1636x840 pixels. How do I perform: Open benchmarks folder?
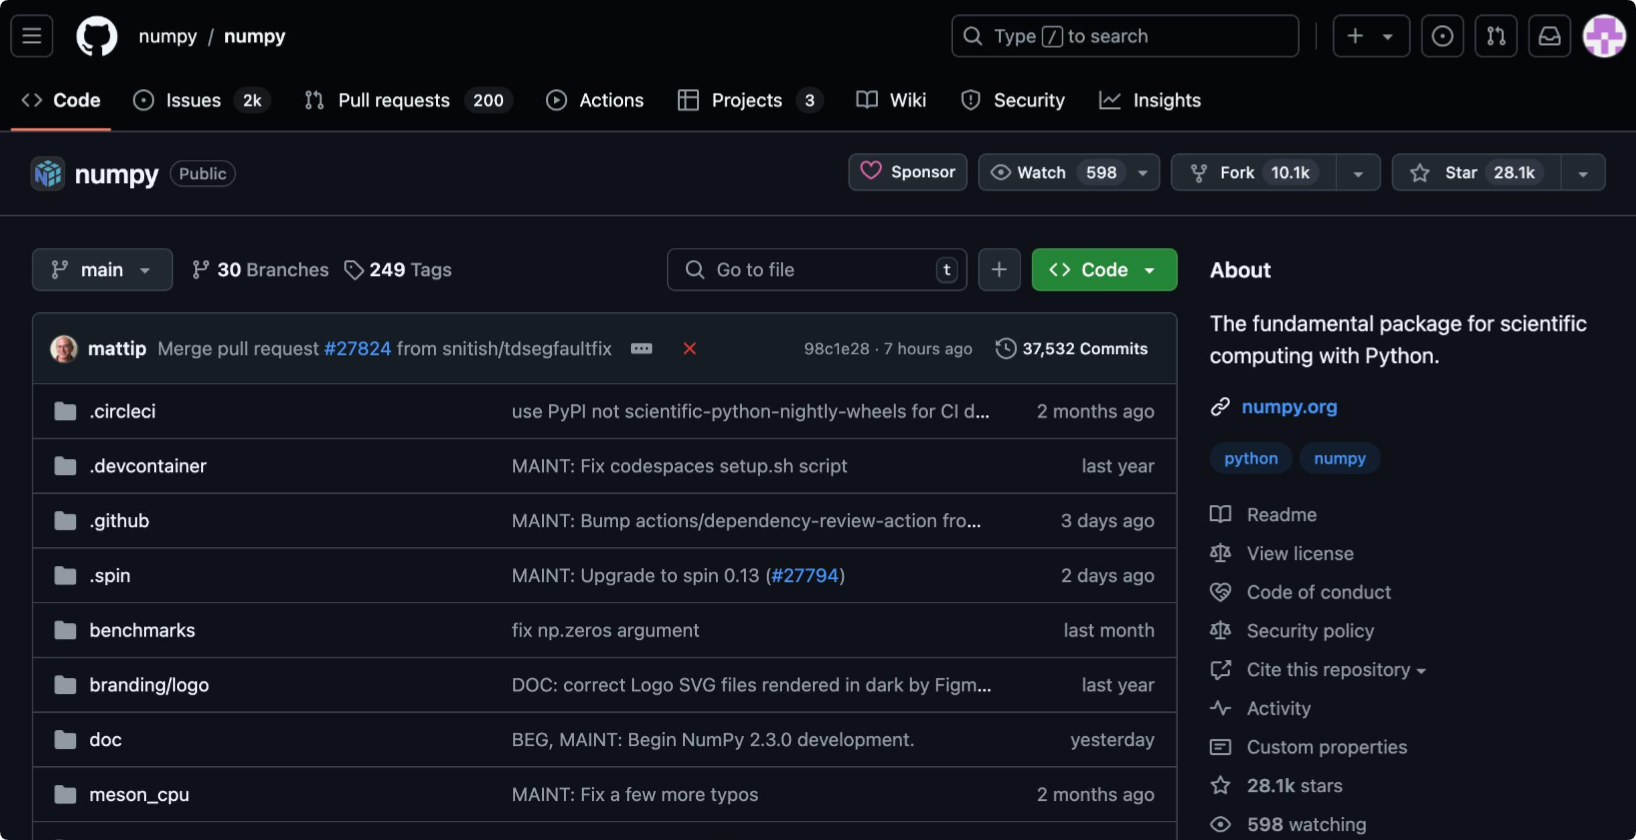tap(142, 630)
